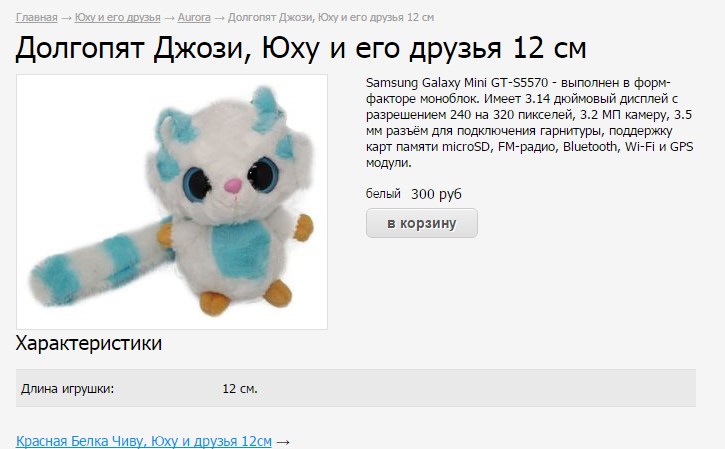Click the current page breadcrumb text
725x449 pixels.
pyautogui.click(x=331, y=18)
